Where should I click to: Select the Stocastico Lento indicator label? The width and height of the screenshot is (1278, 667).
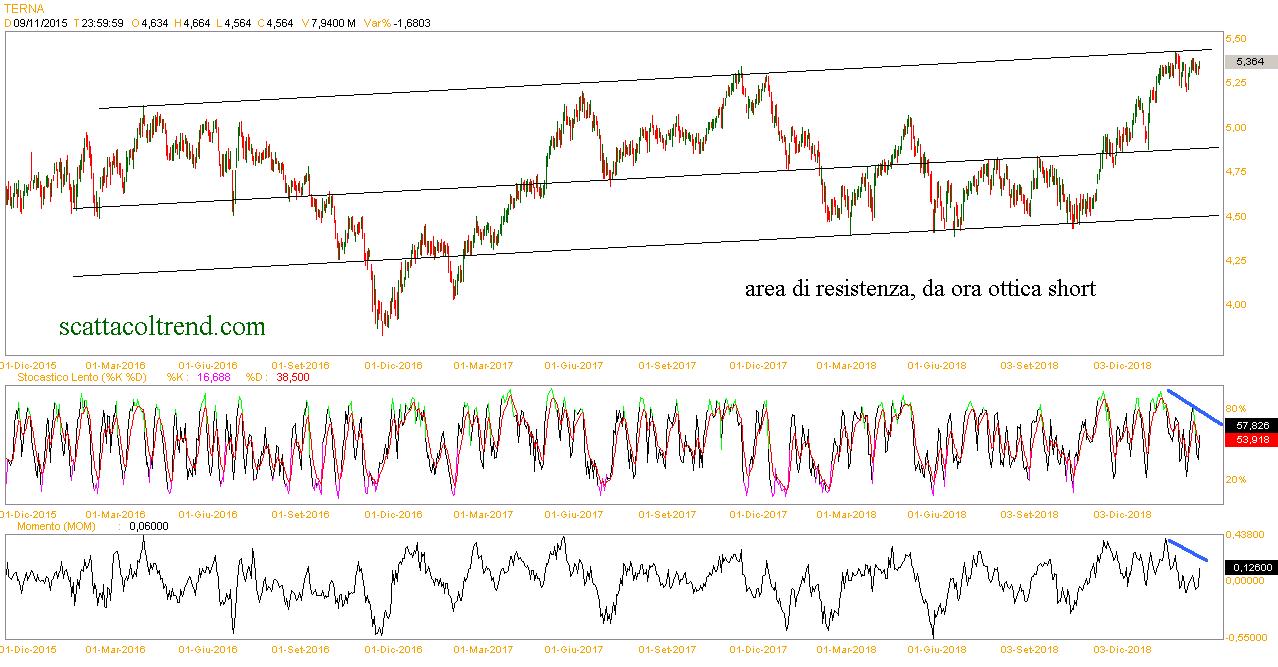[x=75, y=378]
